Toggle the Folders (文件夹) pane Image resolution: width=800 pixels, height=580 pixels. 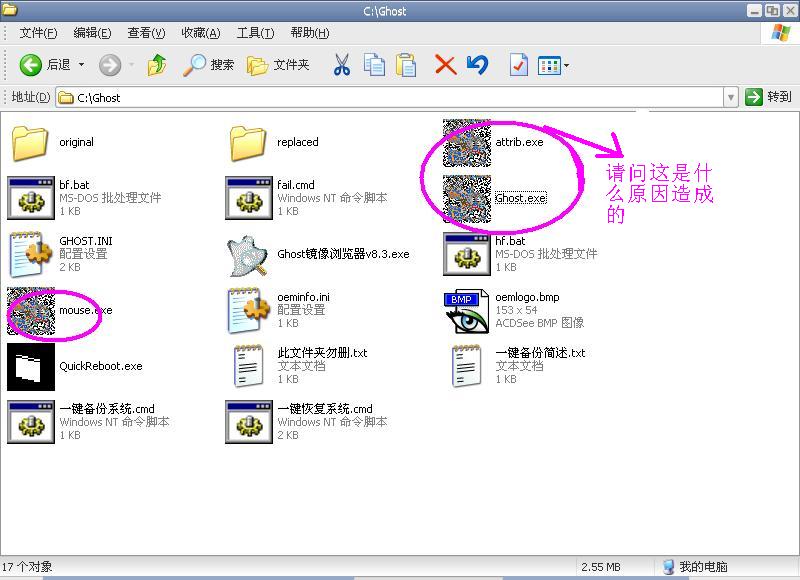pos(278,65)
